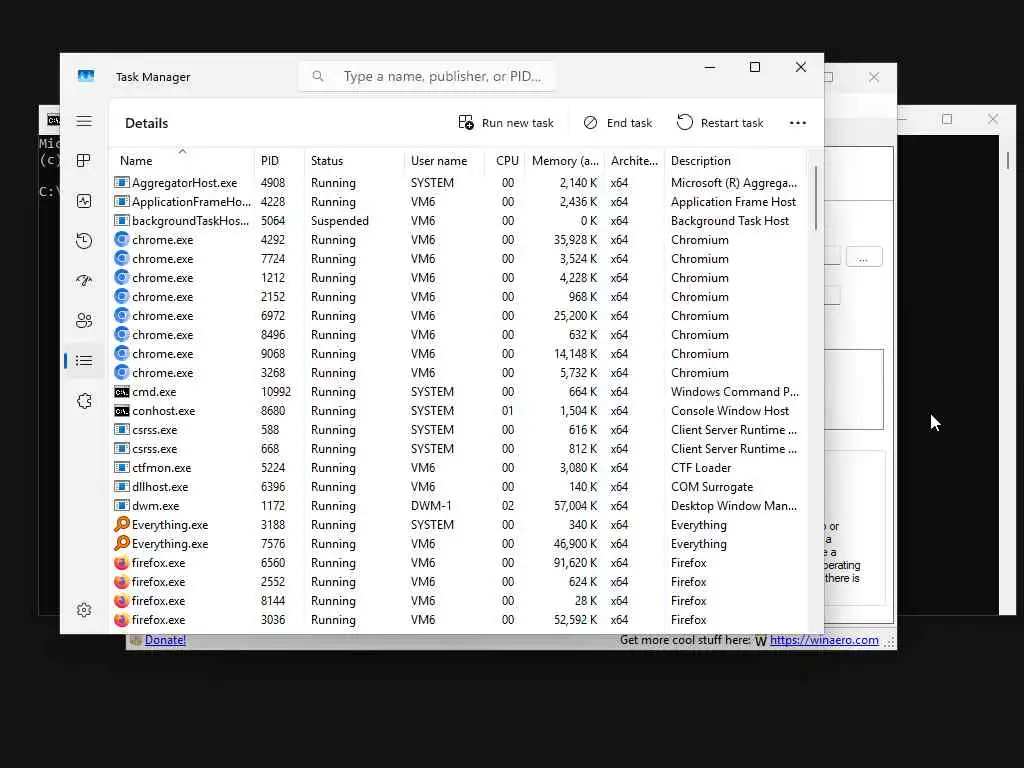Click the conhost.exe process icon
This screenshot has height=768, width=1024.
(121, 411)
